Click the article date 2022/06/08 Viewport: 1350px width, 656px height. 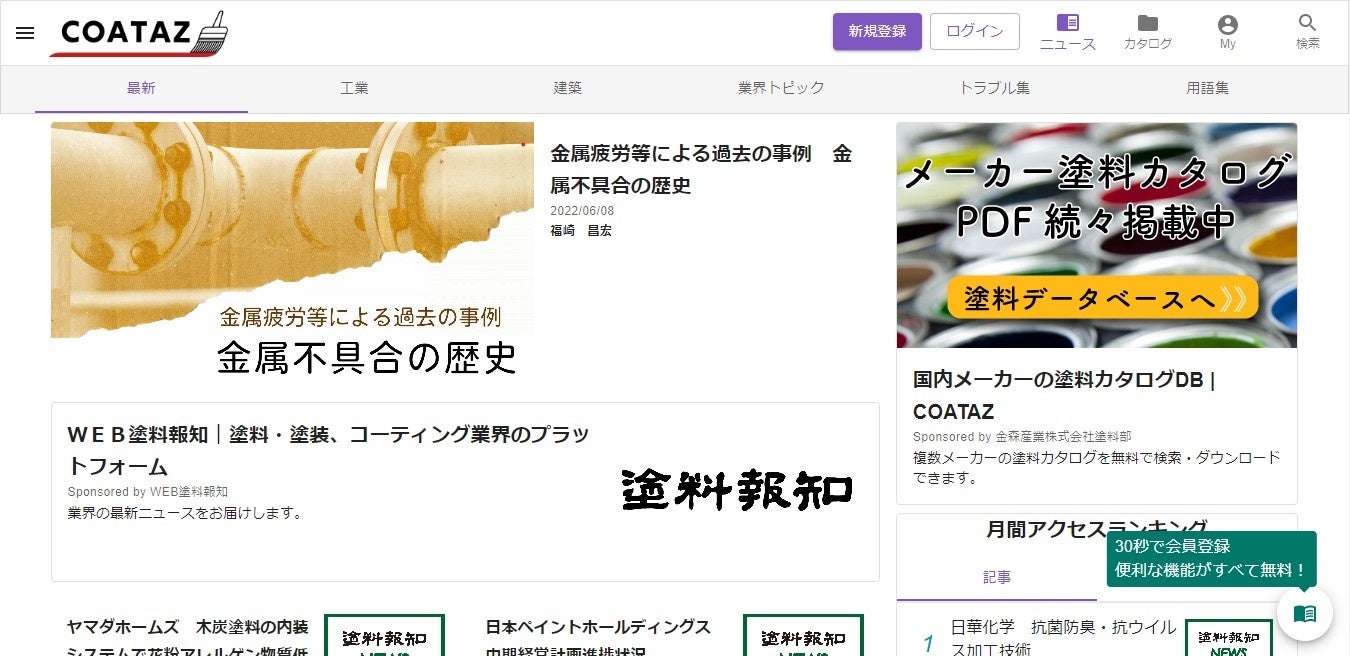point(582,211)
